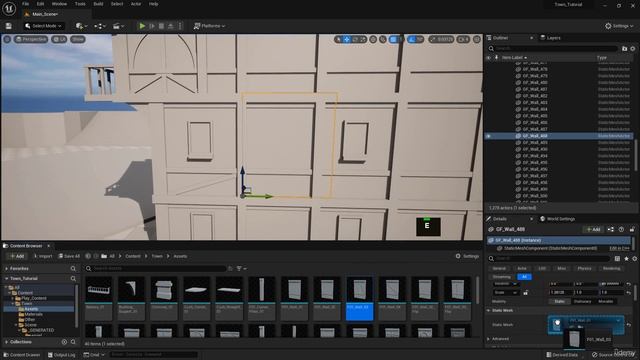
Task: Open the Outliner settings gear
Action: point(633,49)
